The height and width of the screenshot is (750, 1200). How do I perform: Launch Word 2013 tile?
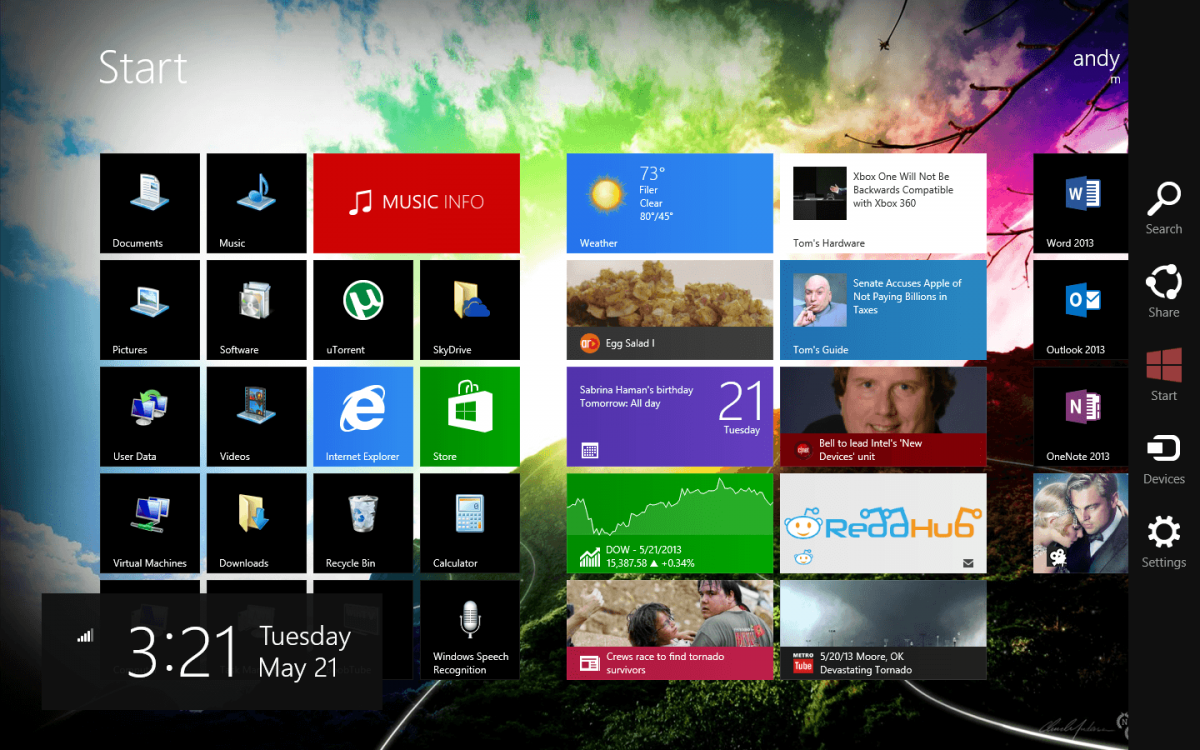click(x=1080, y=203)
